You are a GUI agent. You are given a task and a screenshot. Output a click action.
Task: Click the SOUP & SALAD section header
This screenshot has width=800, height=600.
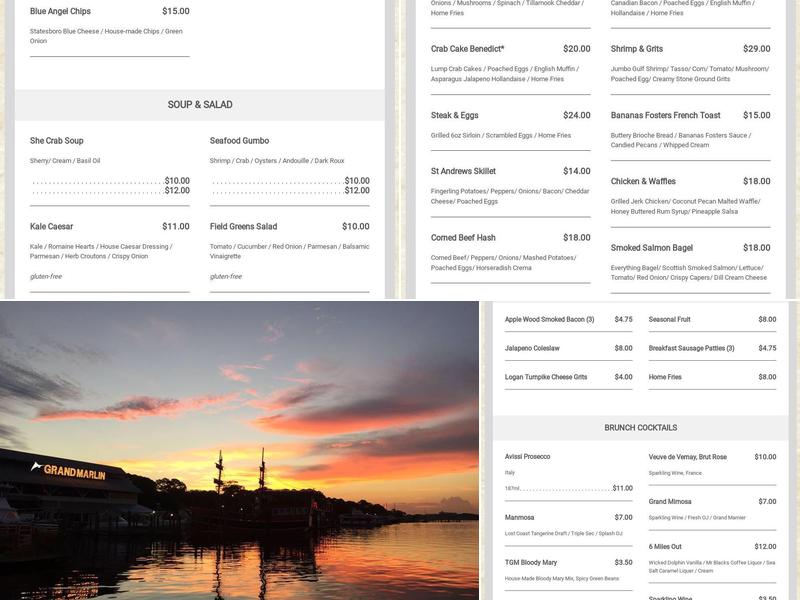click(198, 103)
